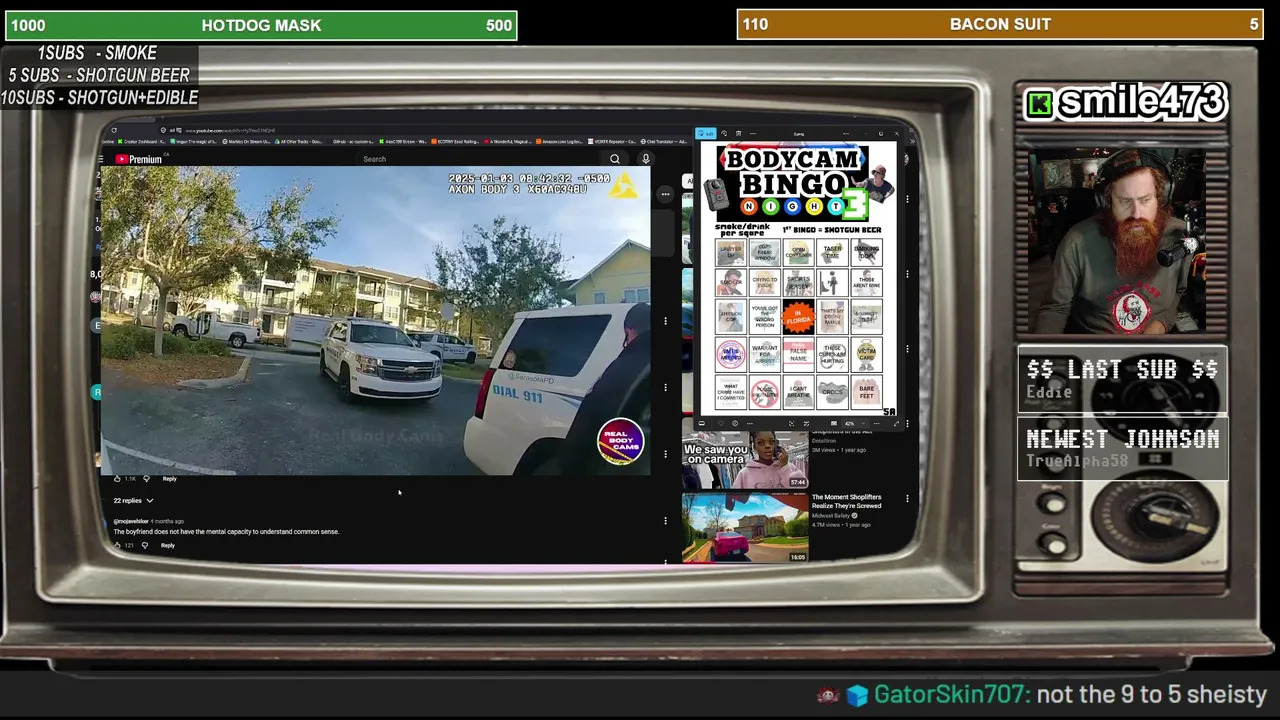Click the GatorSkin707 chat username

point(951,694)
